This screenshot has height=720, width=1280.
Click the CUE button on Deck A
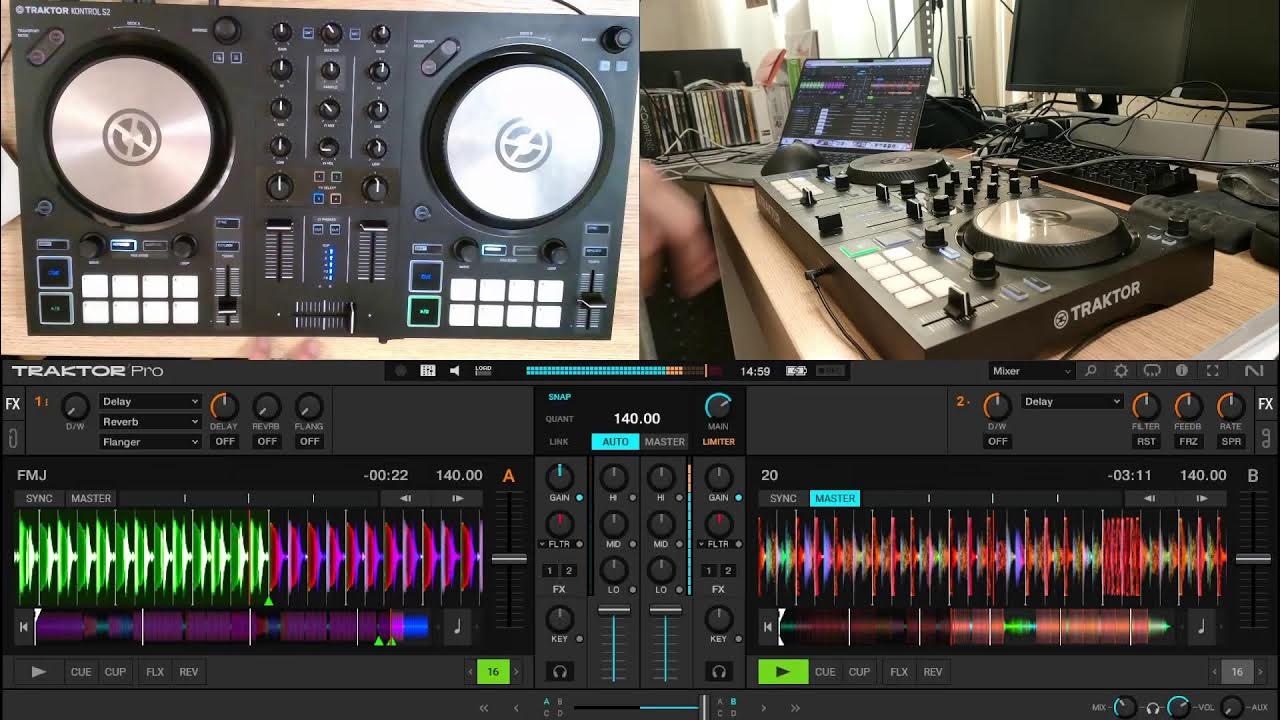coord(81,672)
